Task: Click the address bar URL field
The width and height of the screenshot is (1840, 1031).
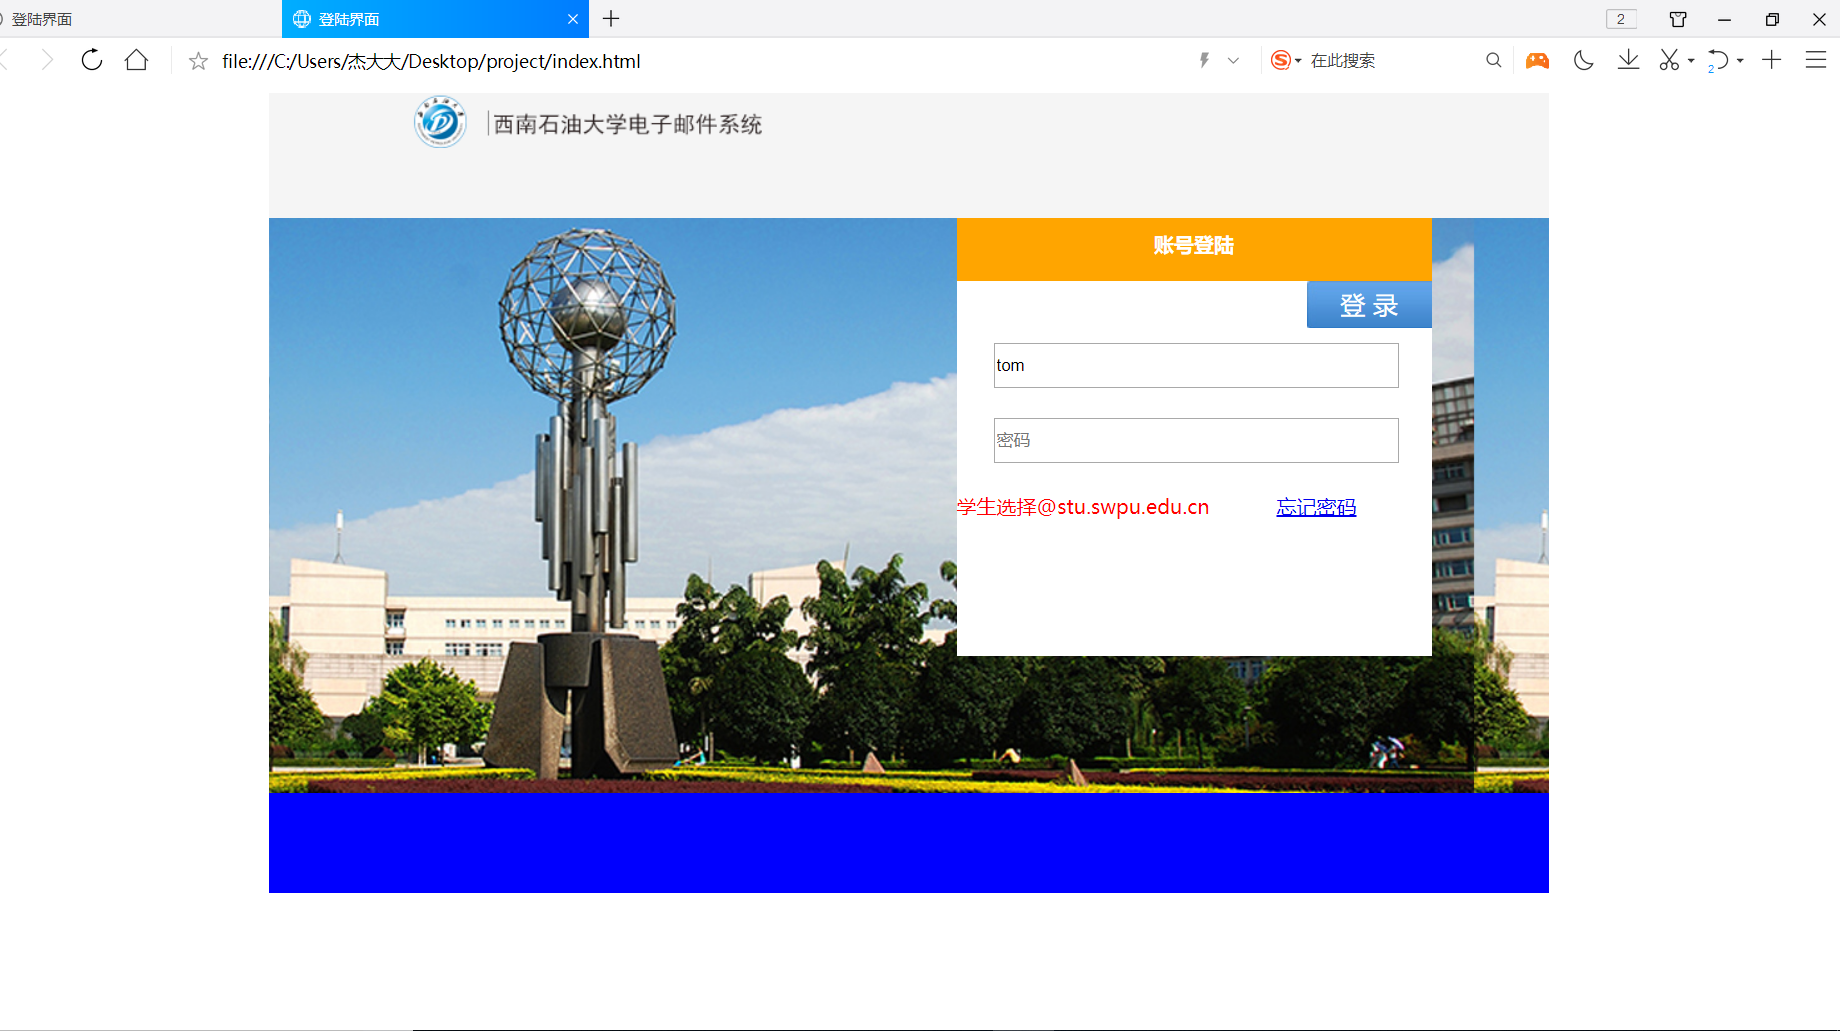Action: point(700,61)
